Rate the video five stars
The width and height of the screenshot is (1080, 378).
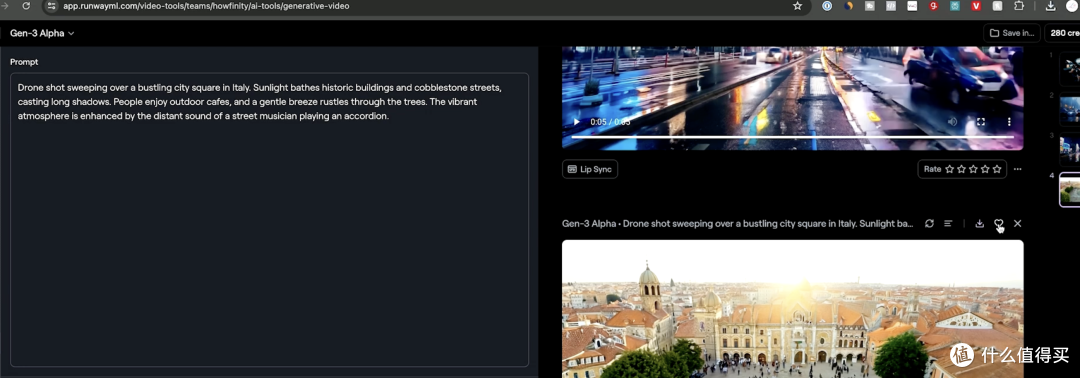pyautogui.click(x=997, y=169)
